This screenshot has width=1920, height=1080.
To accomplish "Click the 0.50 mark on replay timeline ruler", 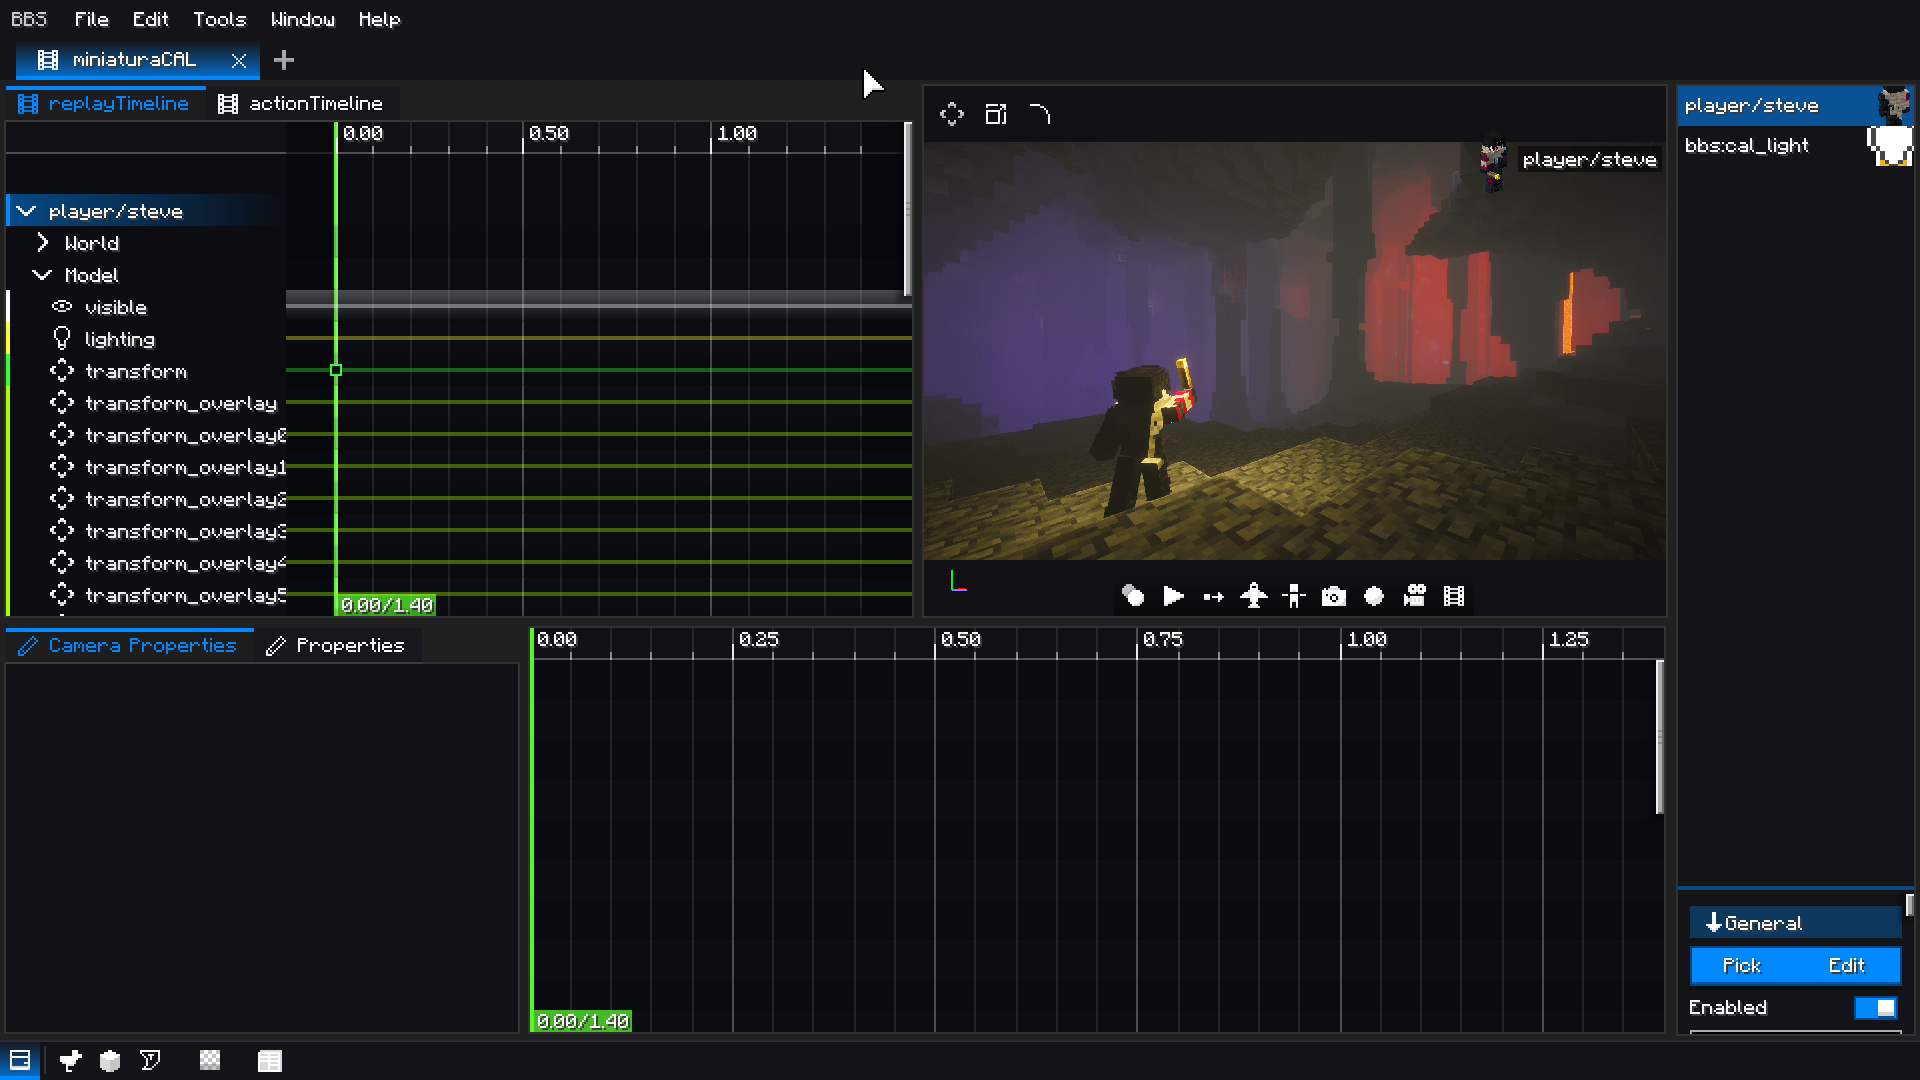I will pyautogui.click(x=548, y=133).
